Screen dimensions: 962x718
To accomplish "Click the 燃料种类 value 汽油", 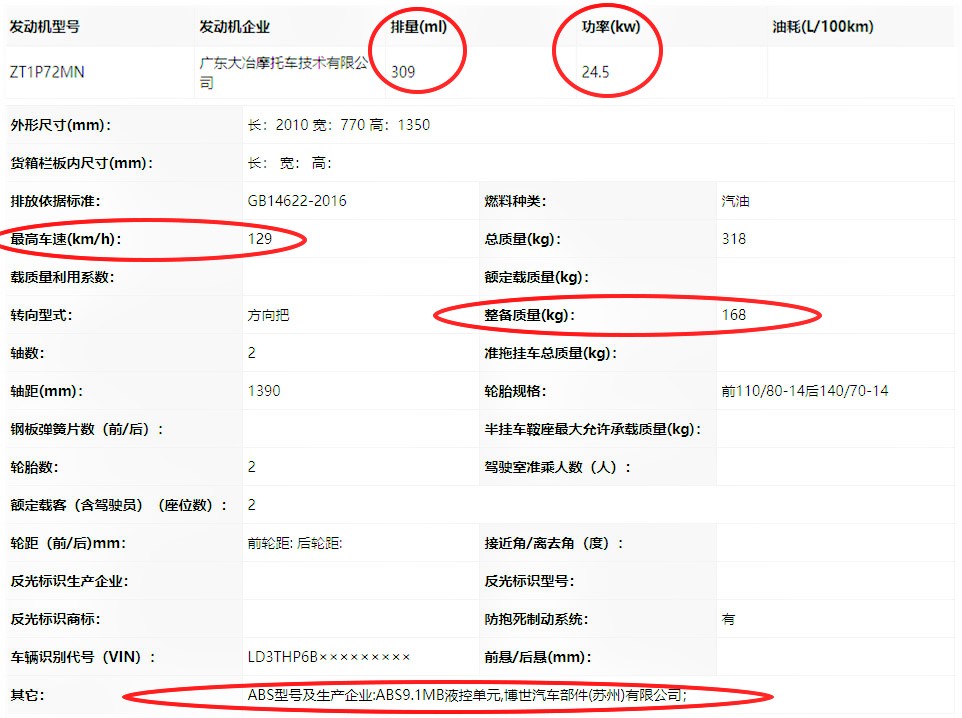I will click(x=735, y=201).
